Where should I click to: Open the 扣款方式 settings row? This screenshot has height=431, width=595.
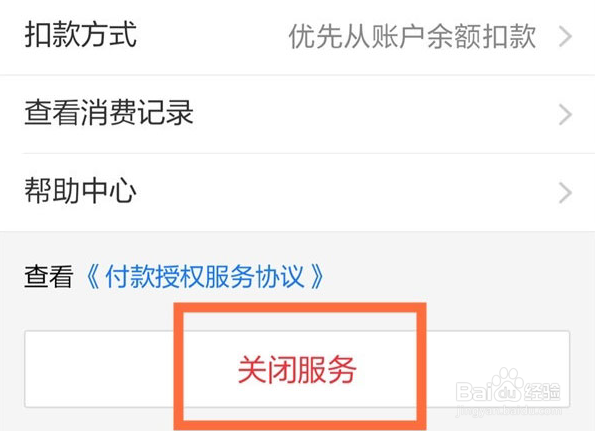point(298,37)
